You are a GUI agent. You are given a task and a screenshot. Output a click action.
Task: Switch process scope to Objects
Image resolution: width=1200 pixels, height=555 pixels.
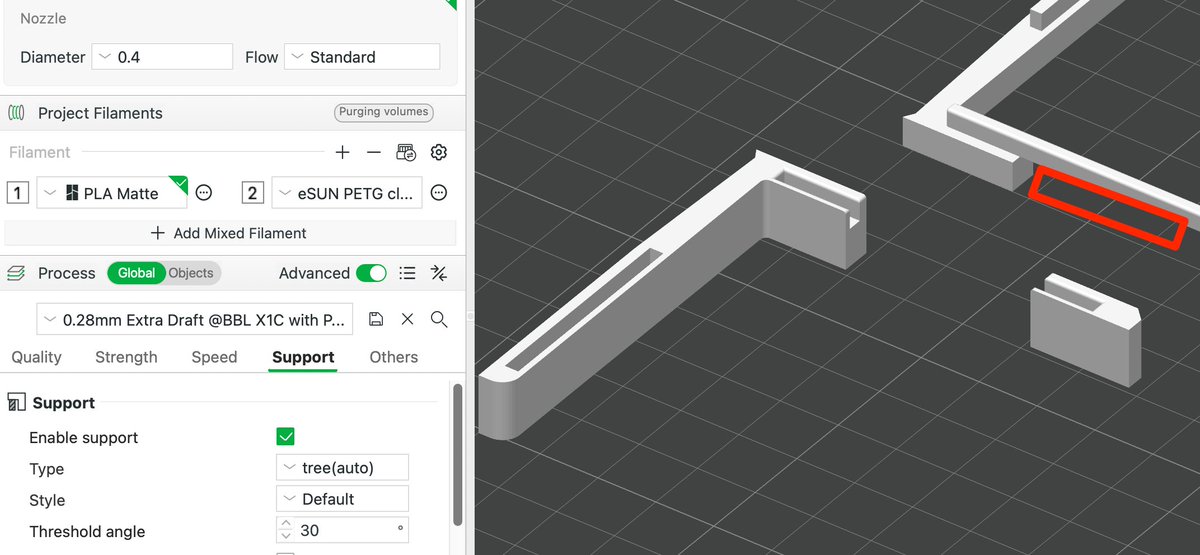pyautogui.click(x=191, y=273)
